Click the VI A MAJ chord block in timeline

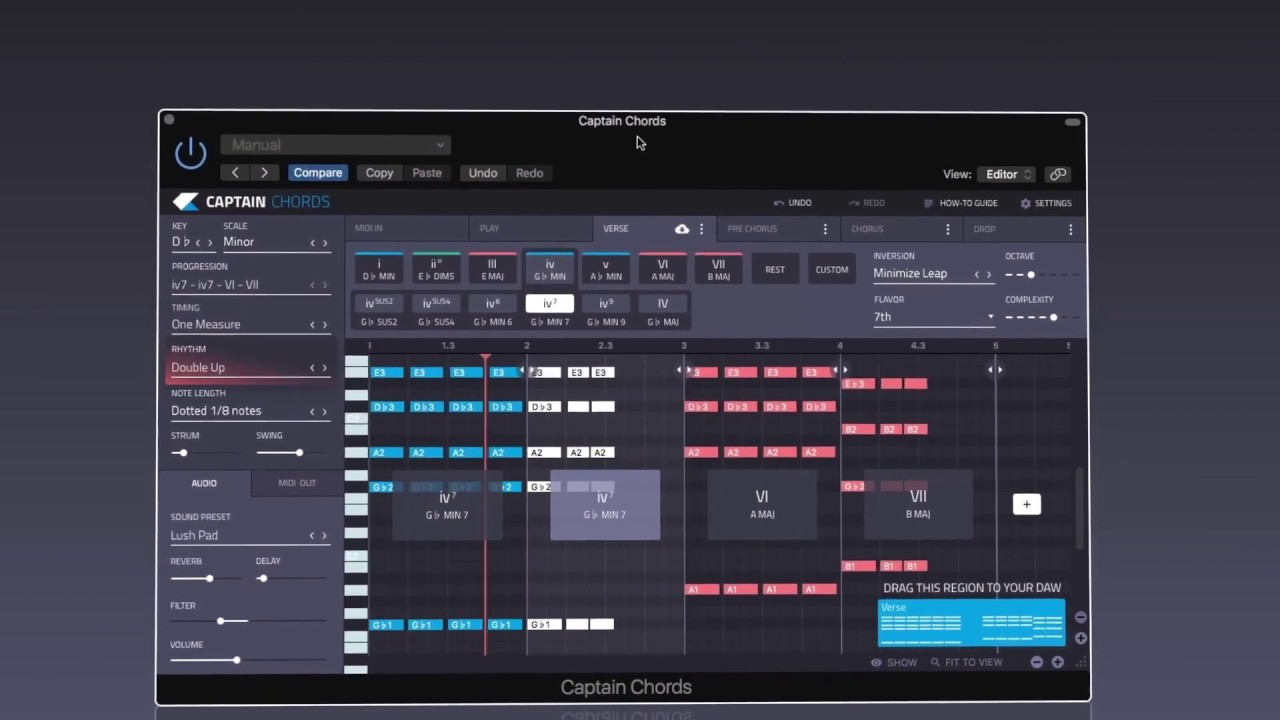(762, 505)
